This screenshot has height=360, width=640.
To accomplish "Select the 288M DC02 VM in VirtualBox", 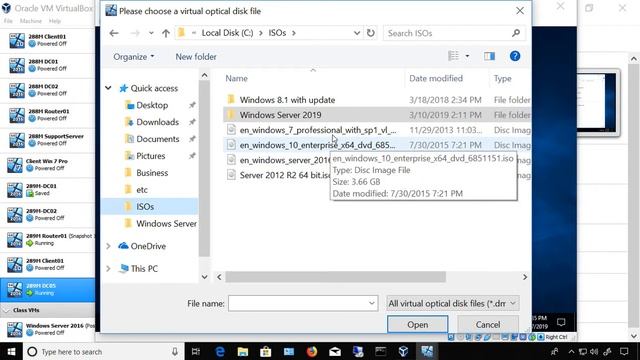I will [47, 90].
